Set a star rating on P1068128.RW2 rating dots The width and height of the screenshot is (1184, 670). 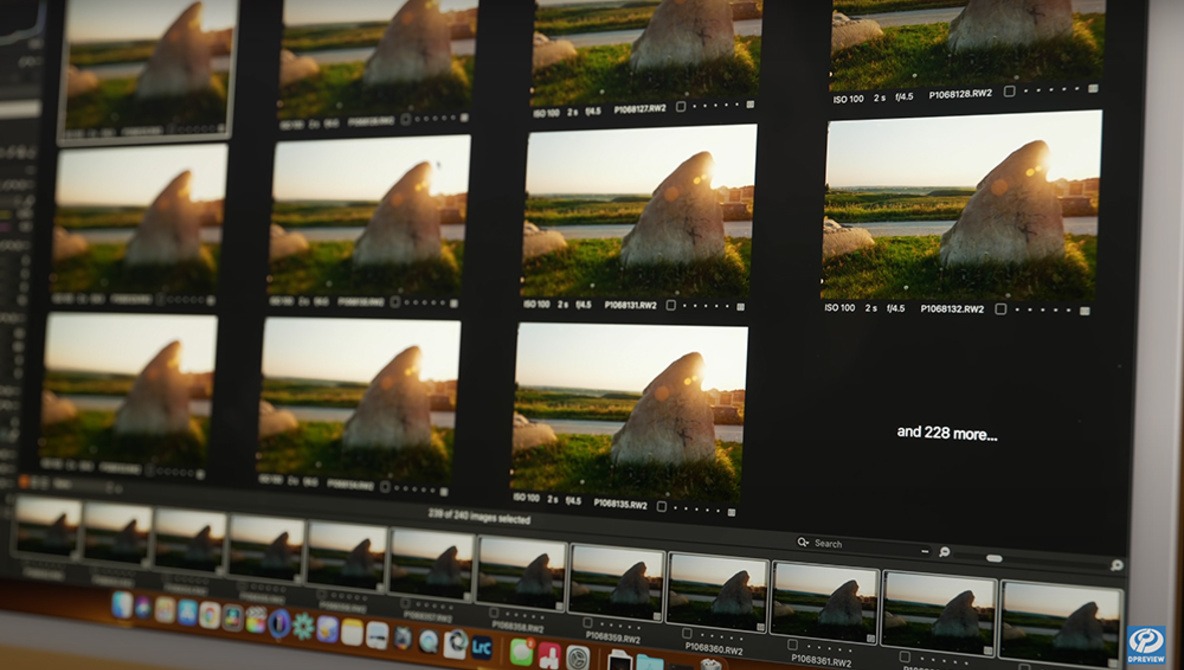pos(1050,91)
